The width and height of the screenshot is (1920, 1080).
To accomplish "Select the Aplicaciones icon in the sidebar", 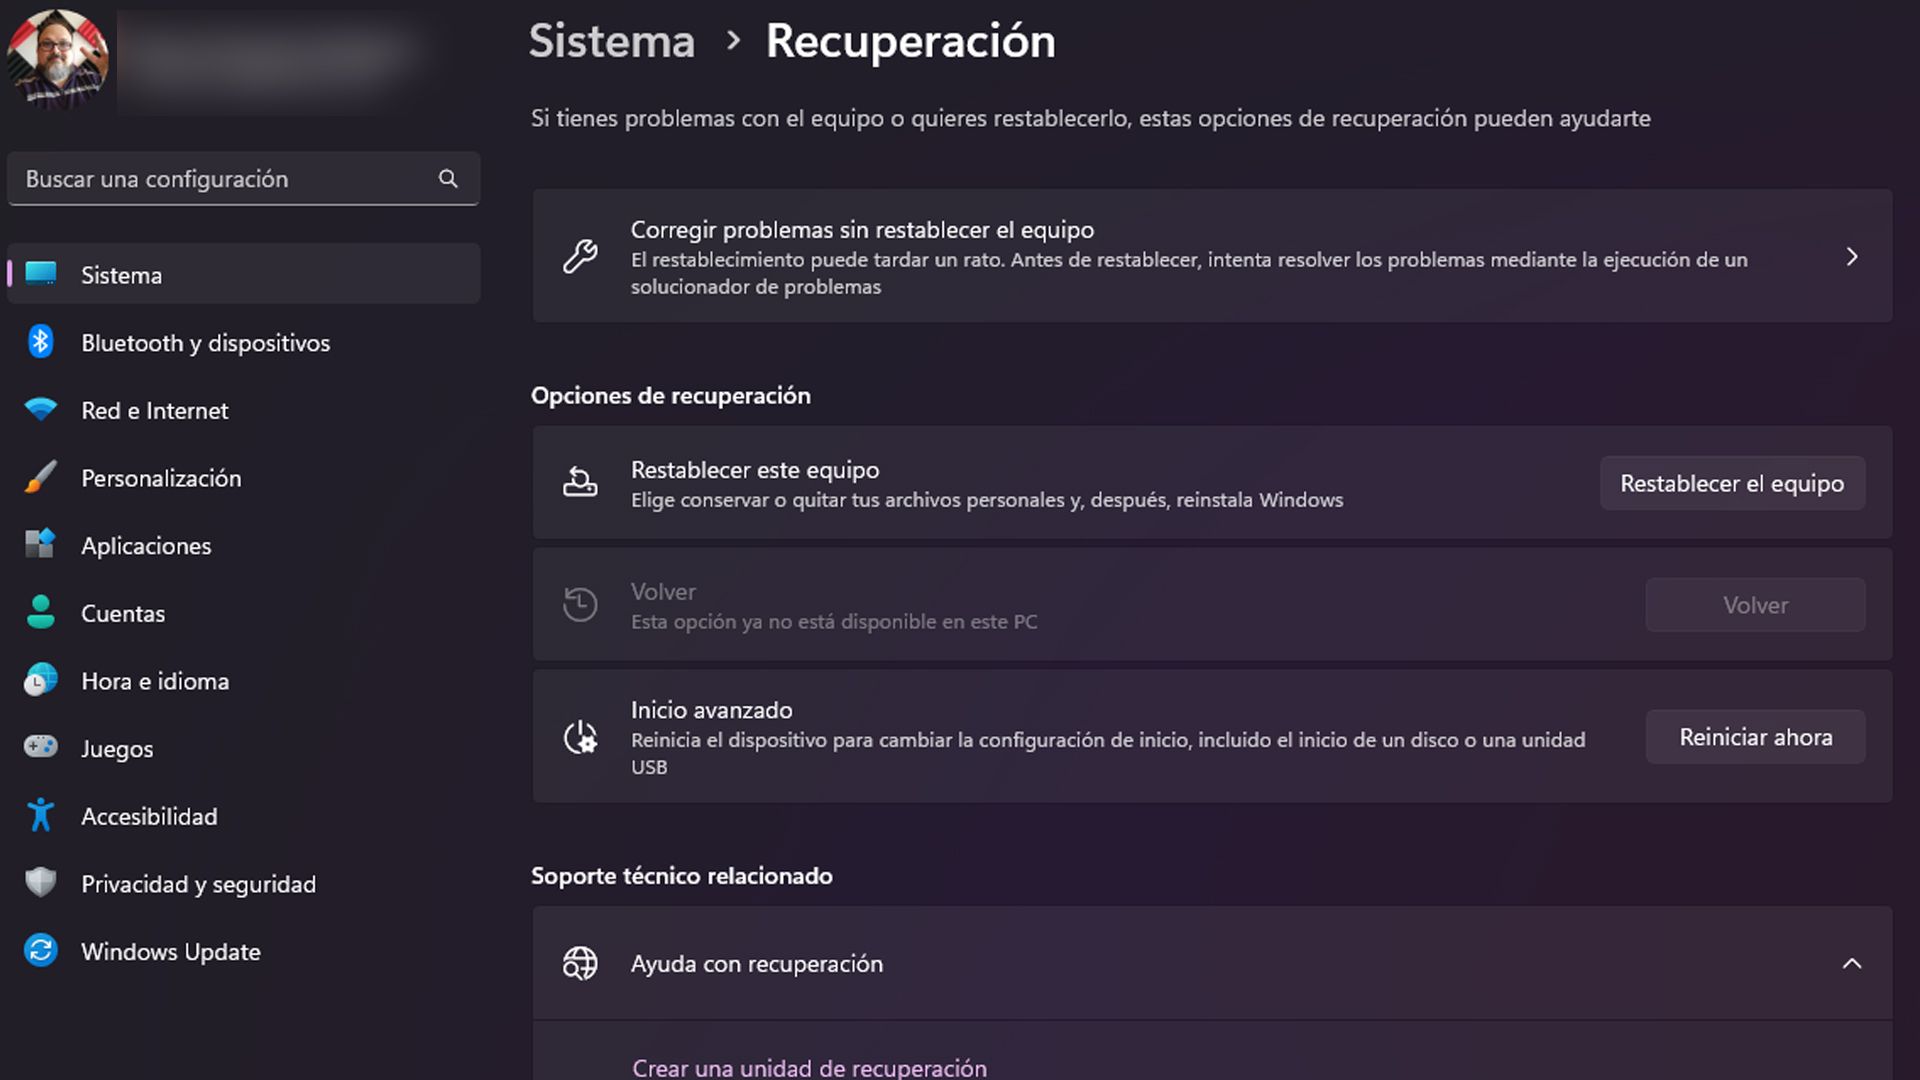I will 42,545.
